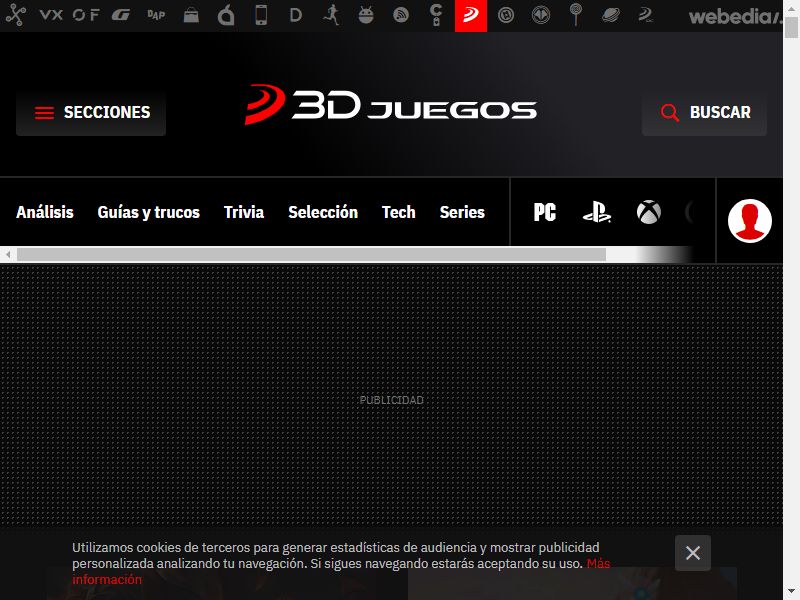Select the PlayStation platform icon

coord(597,212)
